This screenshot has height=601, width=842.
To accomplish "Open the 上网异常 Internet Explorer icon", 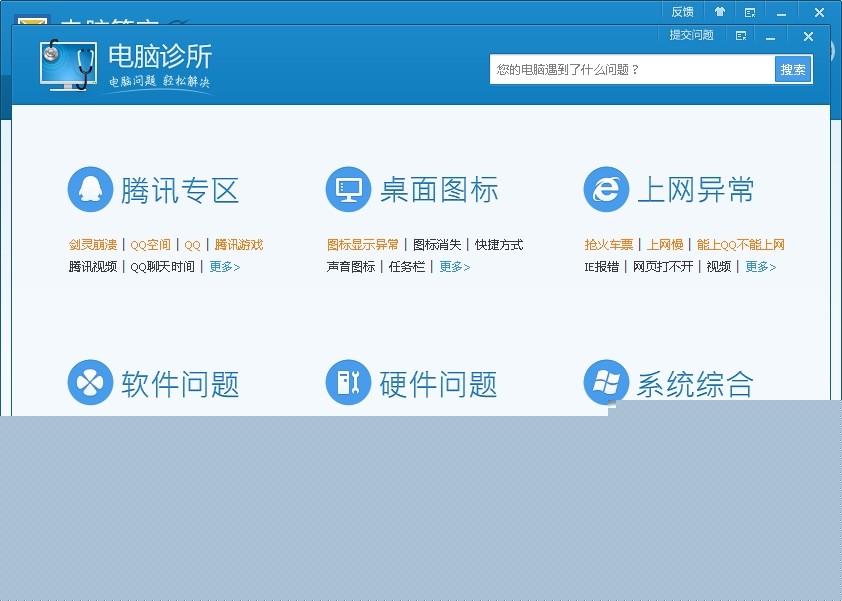I will (x=606, y=189).
